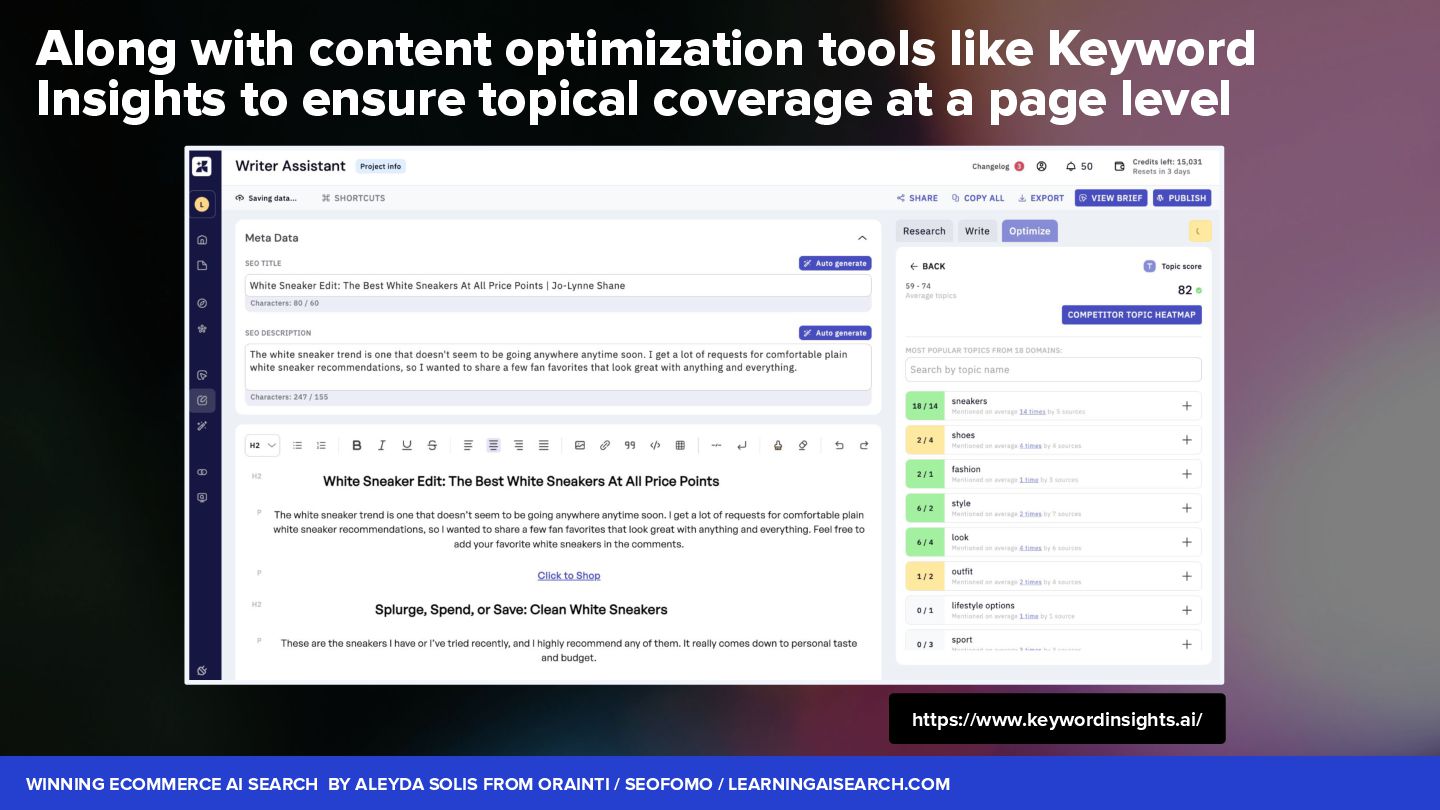Click the 14 times link under sneakers
The width and height of the screenshot is (1440, 810).
coord(1032,412)
